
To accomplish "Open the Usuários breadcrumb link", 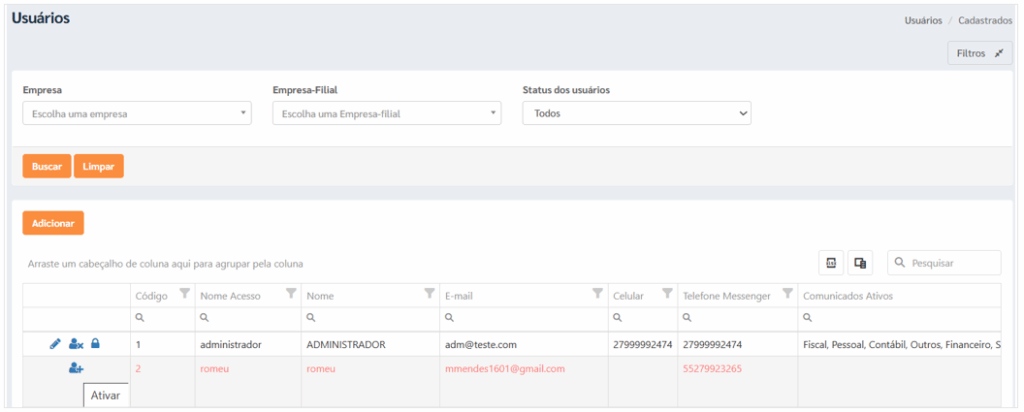I will tap(923, 20).
